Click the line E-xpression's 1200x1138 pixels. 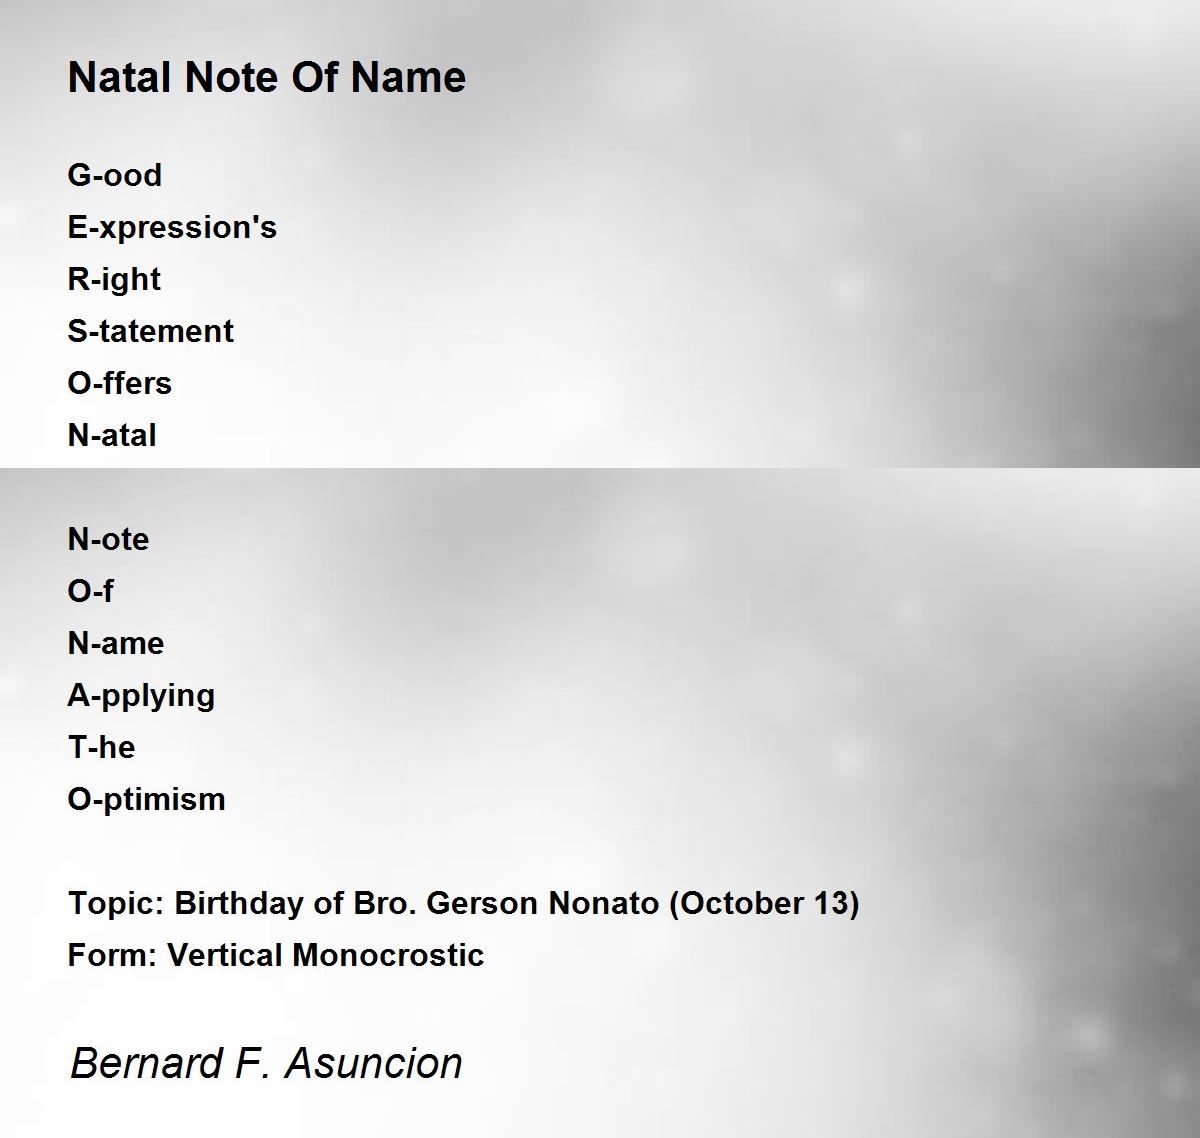click(x=172, y=228)
